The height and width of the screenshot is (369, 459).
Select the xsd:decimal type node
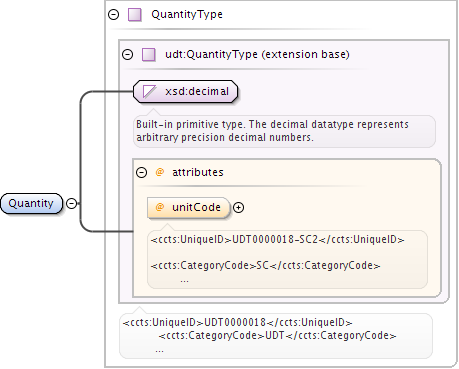coord(186,91)
